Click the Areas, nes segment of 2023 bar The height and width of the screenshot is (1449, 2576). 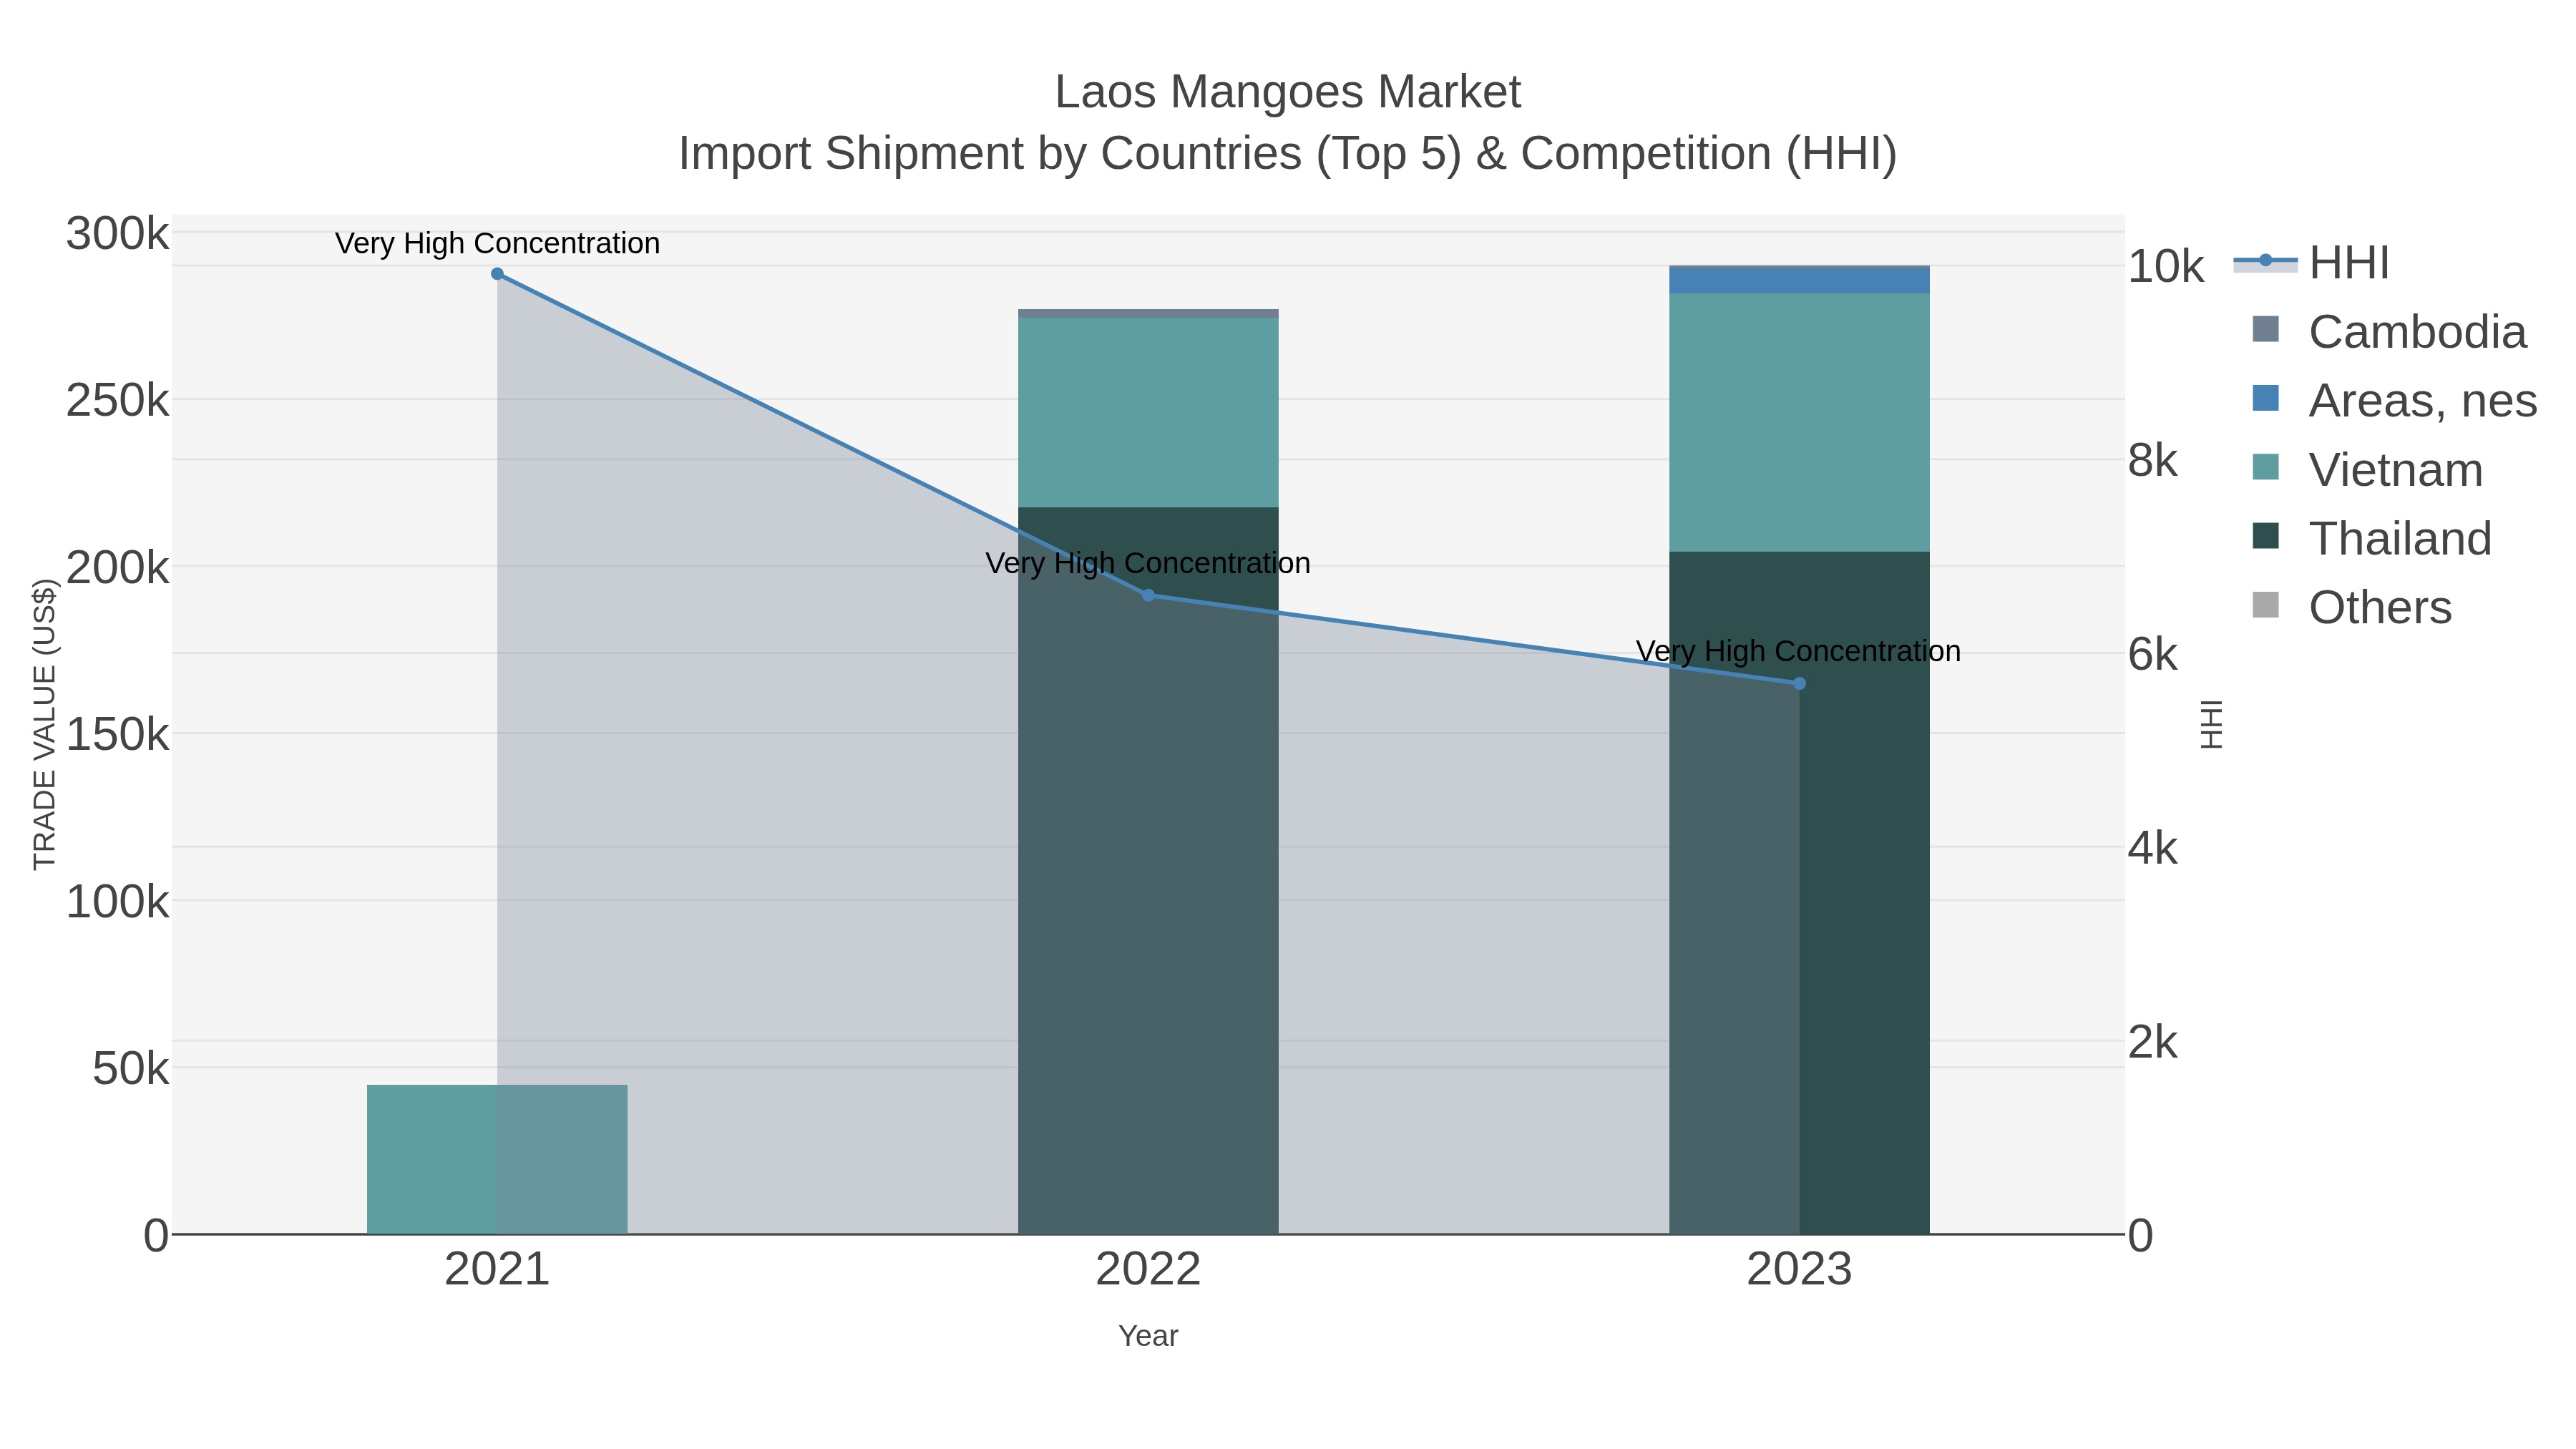pyautogui.click(x=1799, y=281)
